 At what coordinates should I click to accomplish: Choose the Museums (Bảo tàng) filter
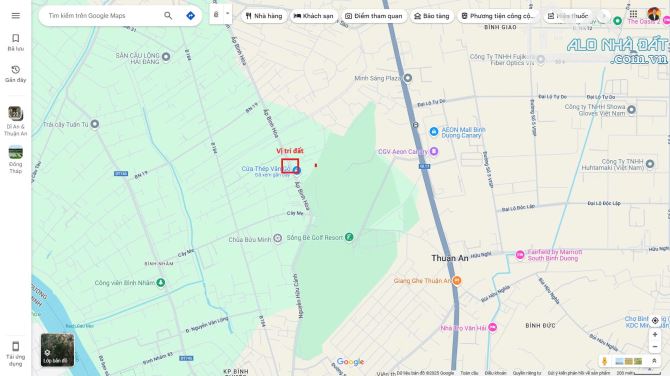[432, 16]
